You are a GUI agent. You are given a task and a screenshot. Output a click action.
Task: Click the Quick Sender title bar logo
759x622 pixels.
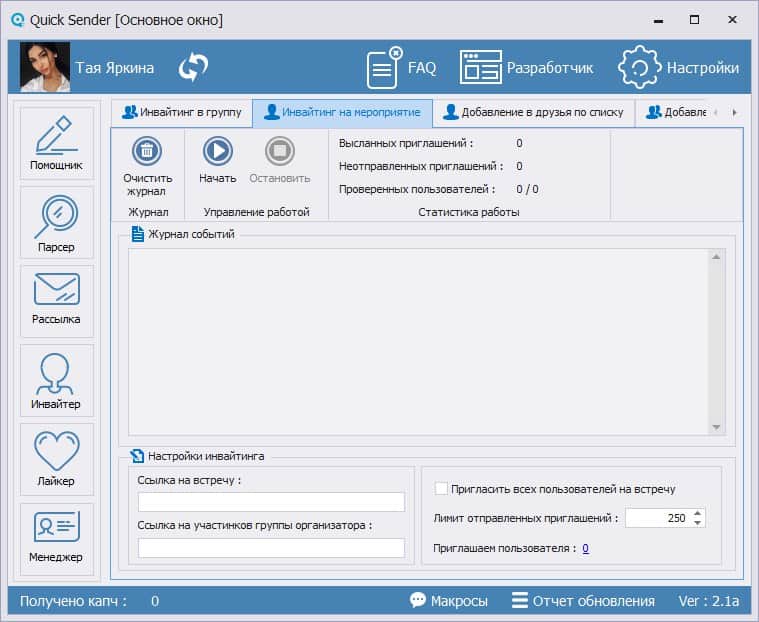tap(17, 20)
